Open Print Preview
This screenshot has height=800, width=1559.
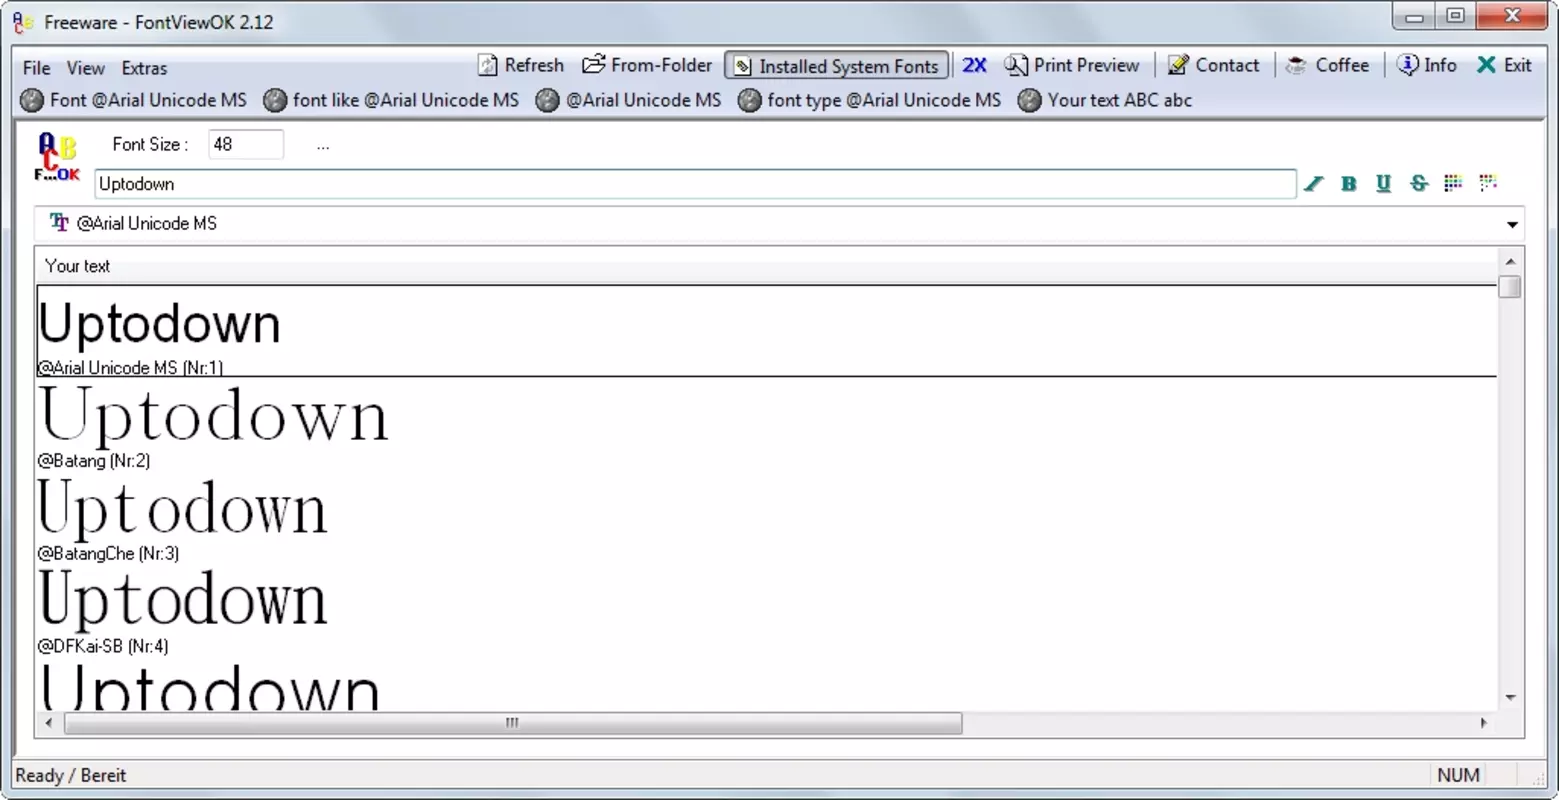click(1072, 65)
